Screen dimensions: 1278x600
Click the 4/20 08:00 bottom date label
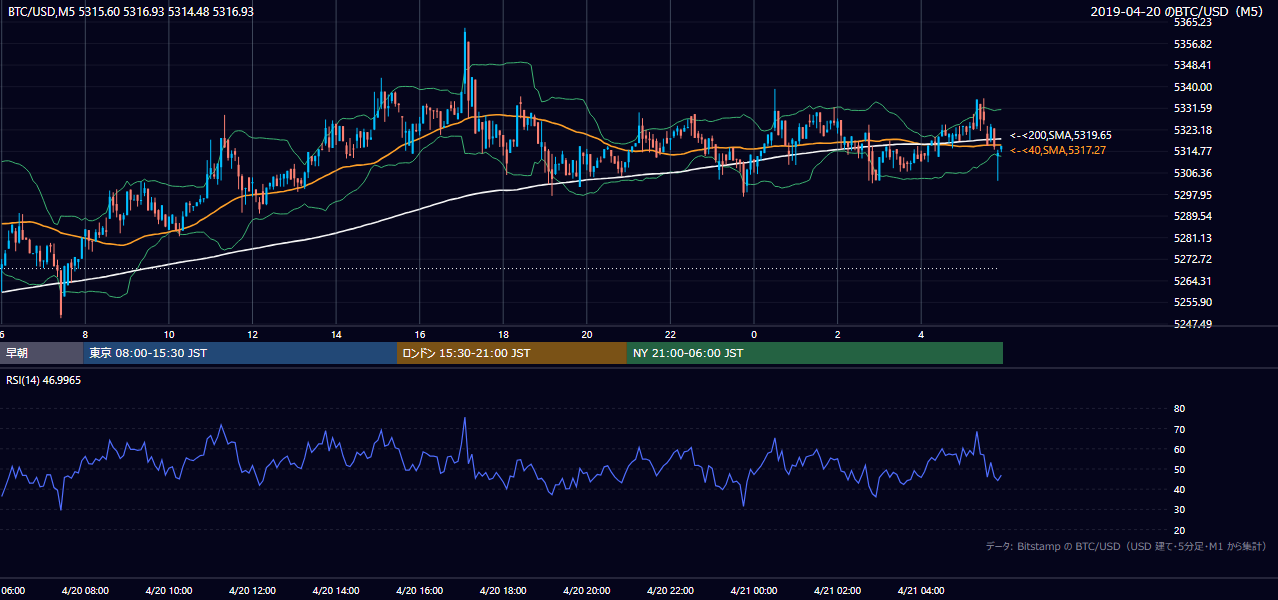[x=86, y=591]
